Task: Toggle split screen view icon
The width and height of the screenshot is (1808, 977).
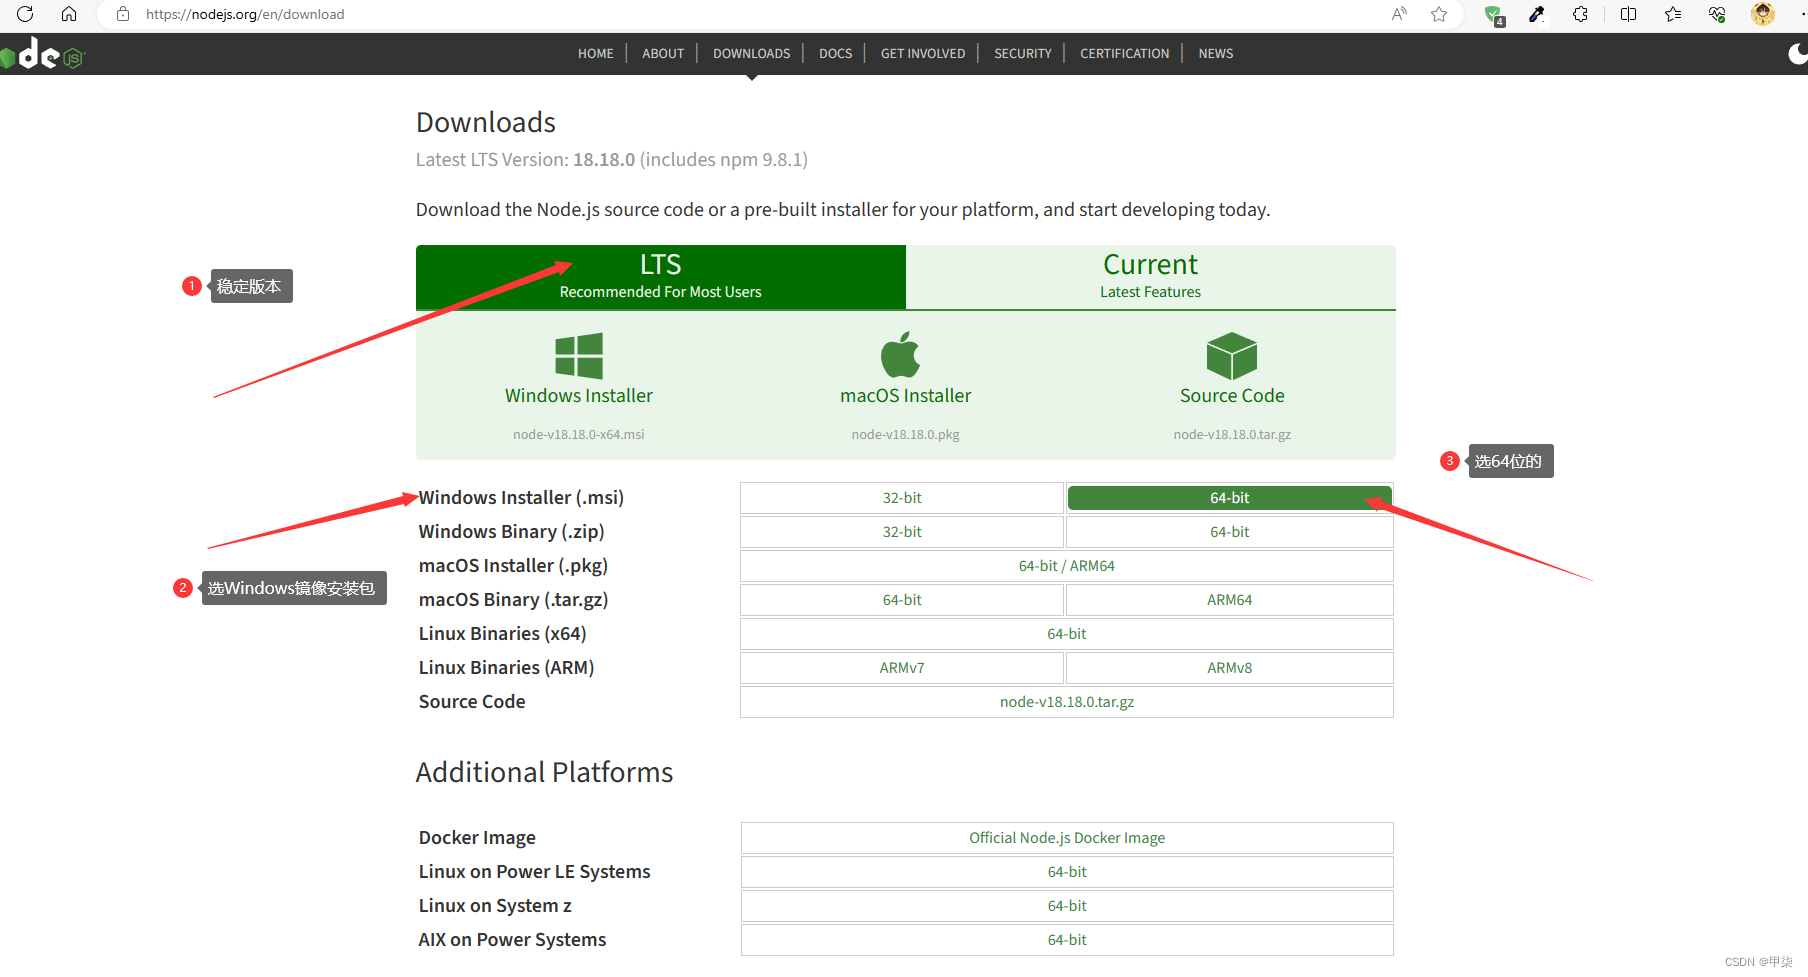Action: [1629, 14]
